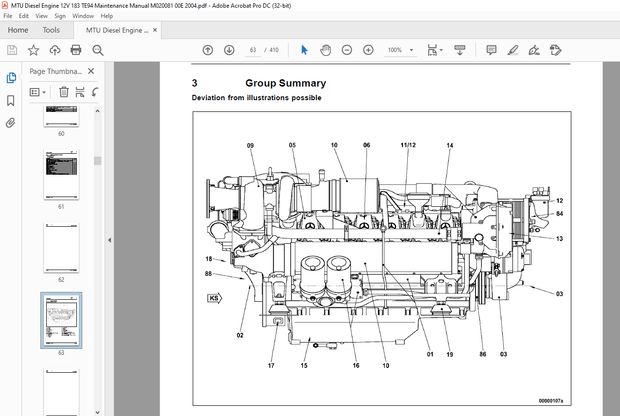Go to next page arrow
Screen dimensions: 620x416
229,50
